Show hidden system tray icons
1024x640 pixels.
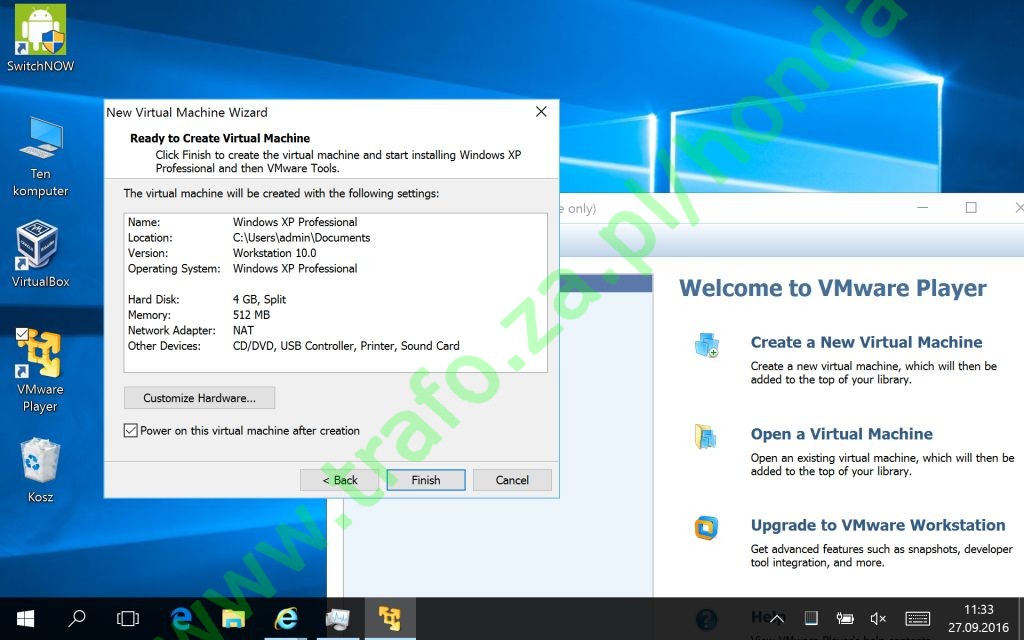pyautogui.click(x=777, y=618)
